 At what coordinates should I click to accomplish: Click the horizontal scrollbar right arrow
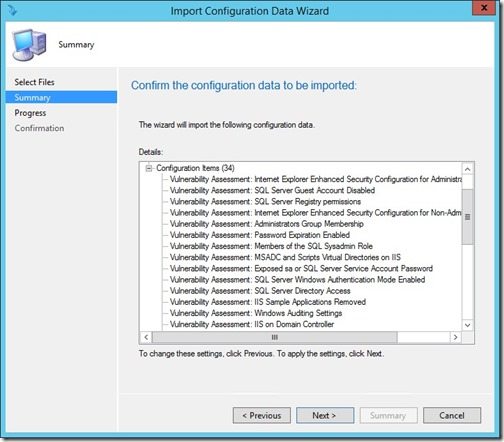point(455,337)
